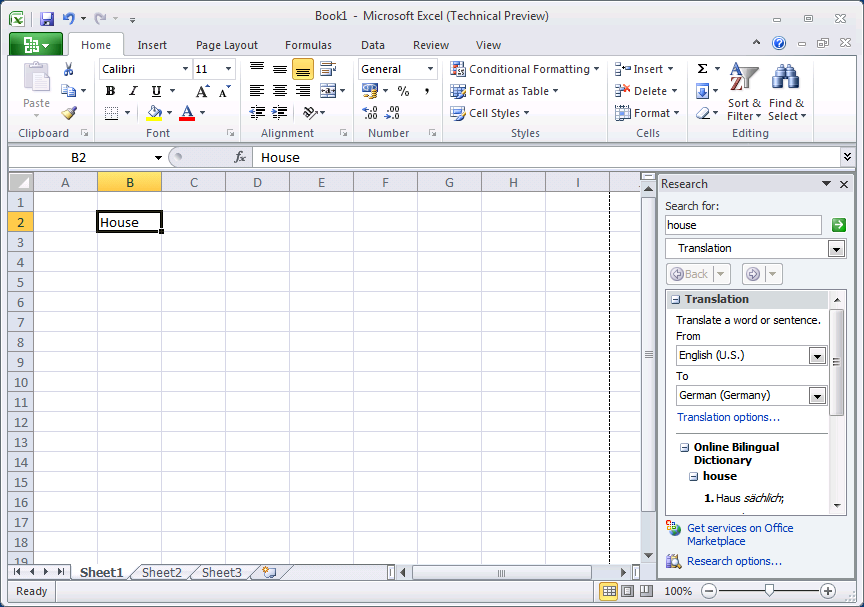This screenshot has width=864, height=607.
Task: Toggle bold formatting on selected cell
Action: (x=110, y=91)
